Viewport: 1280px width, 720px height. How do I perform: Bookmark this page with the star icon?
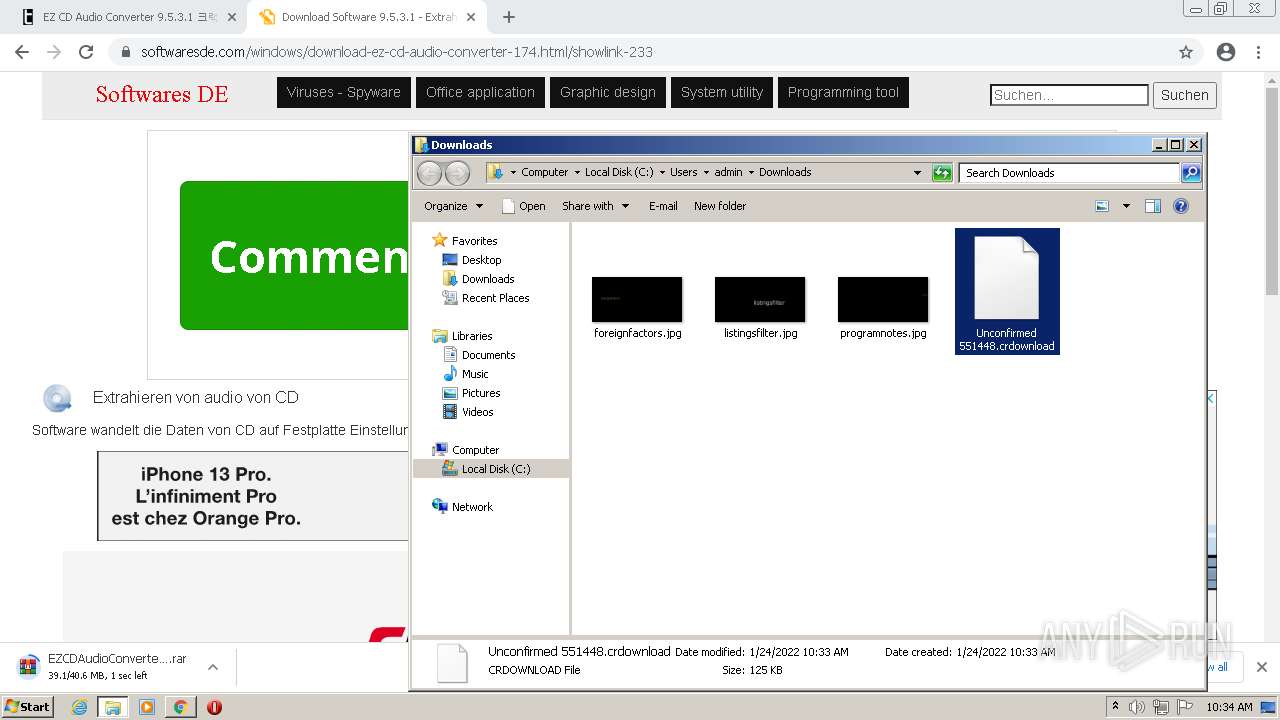coord(1186,52)
